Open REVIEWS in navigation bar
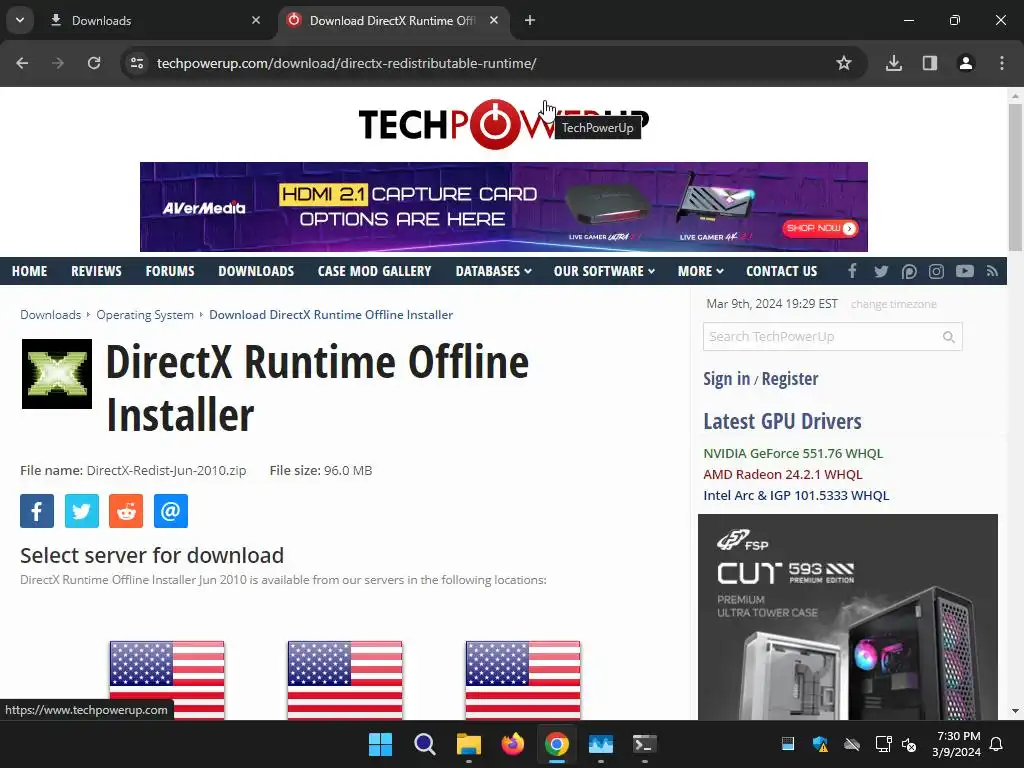The image size is (1024, 768). point(96,271)
